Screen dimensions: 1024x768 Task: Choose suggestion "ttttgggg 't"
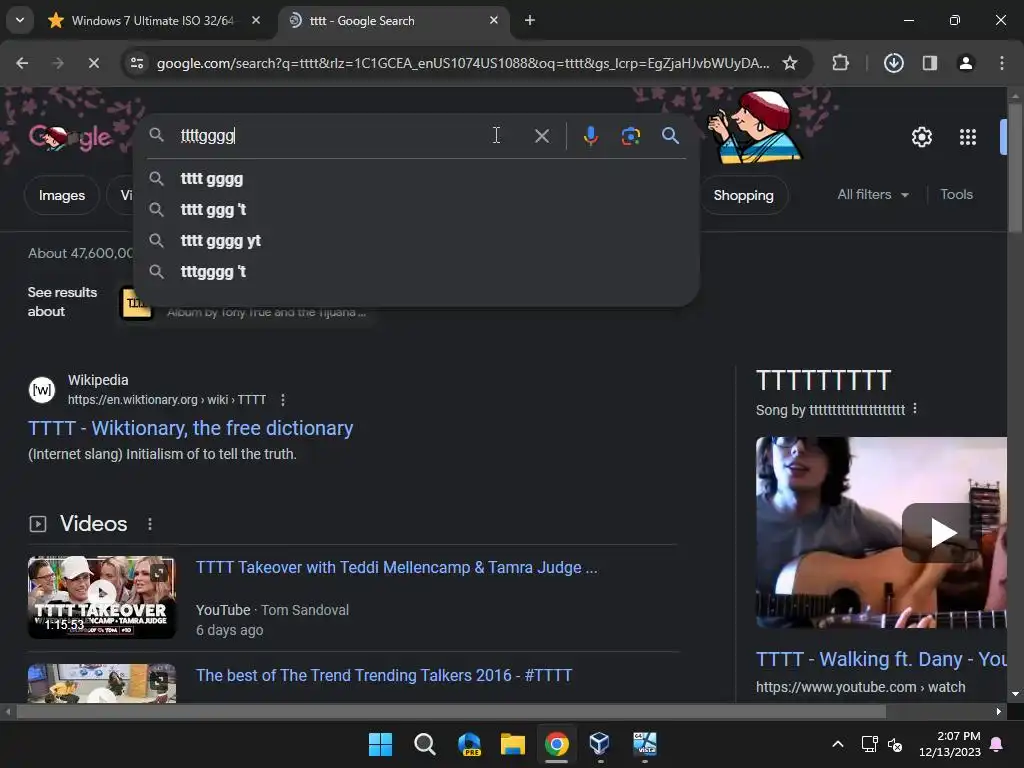tap(416, 272)
